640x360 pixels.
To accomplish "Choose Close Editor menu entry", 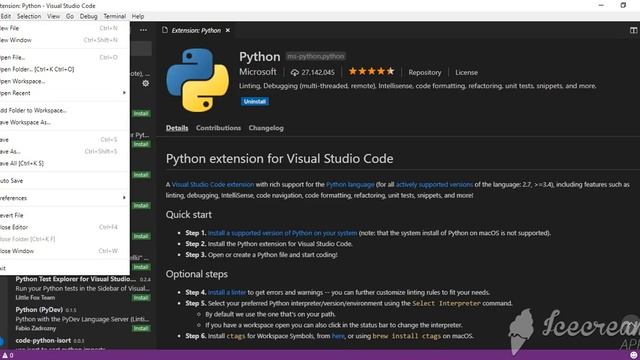I will pyautogui.click(x=64, y=227).
